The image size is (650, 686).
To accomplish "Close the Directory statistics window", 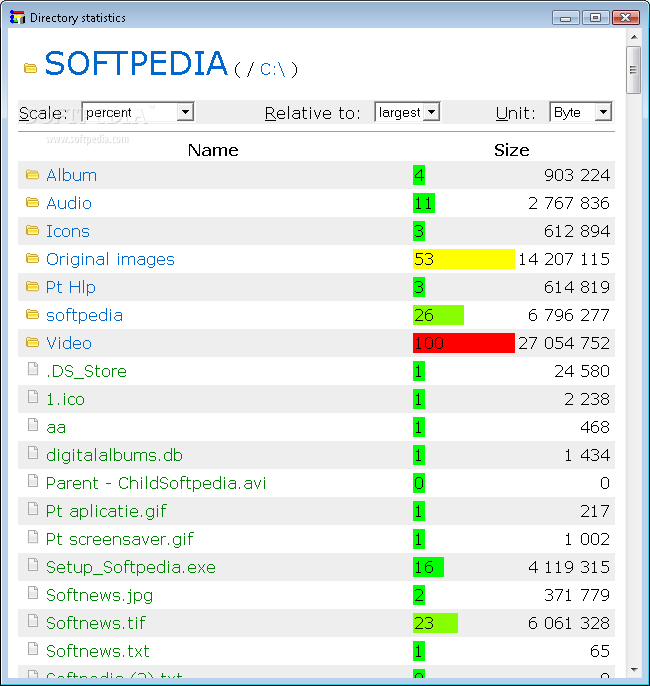I will (626, 18).
